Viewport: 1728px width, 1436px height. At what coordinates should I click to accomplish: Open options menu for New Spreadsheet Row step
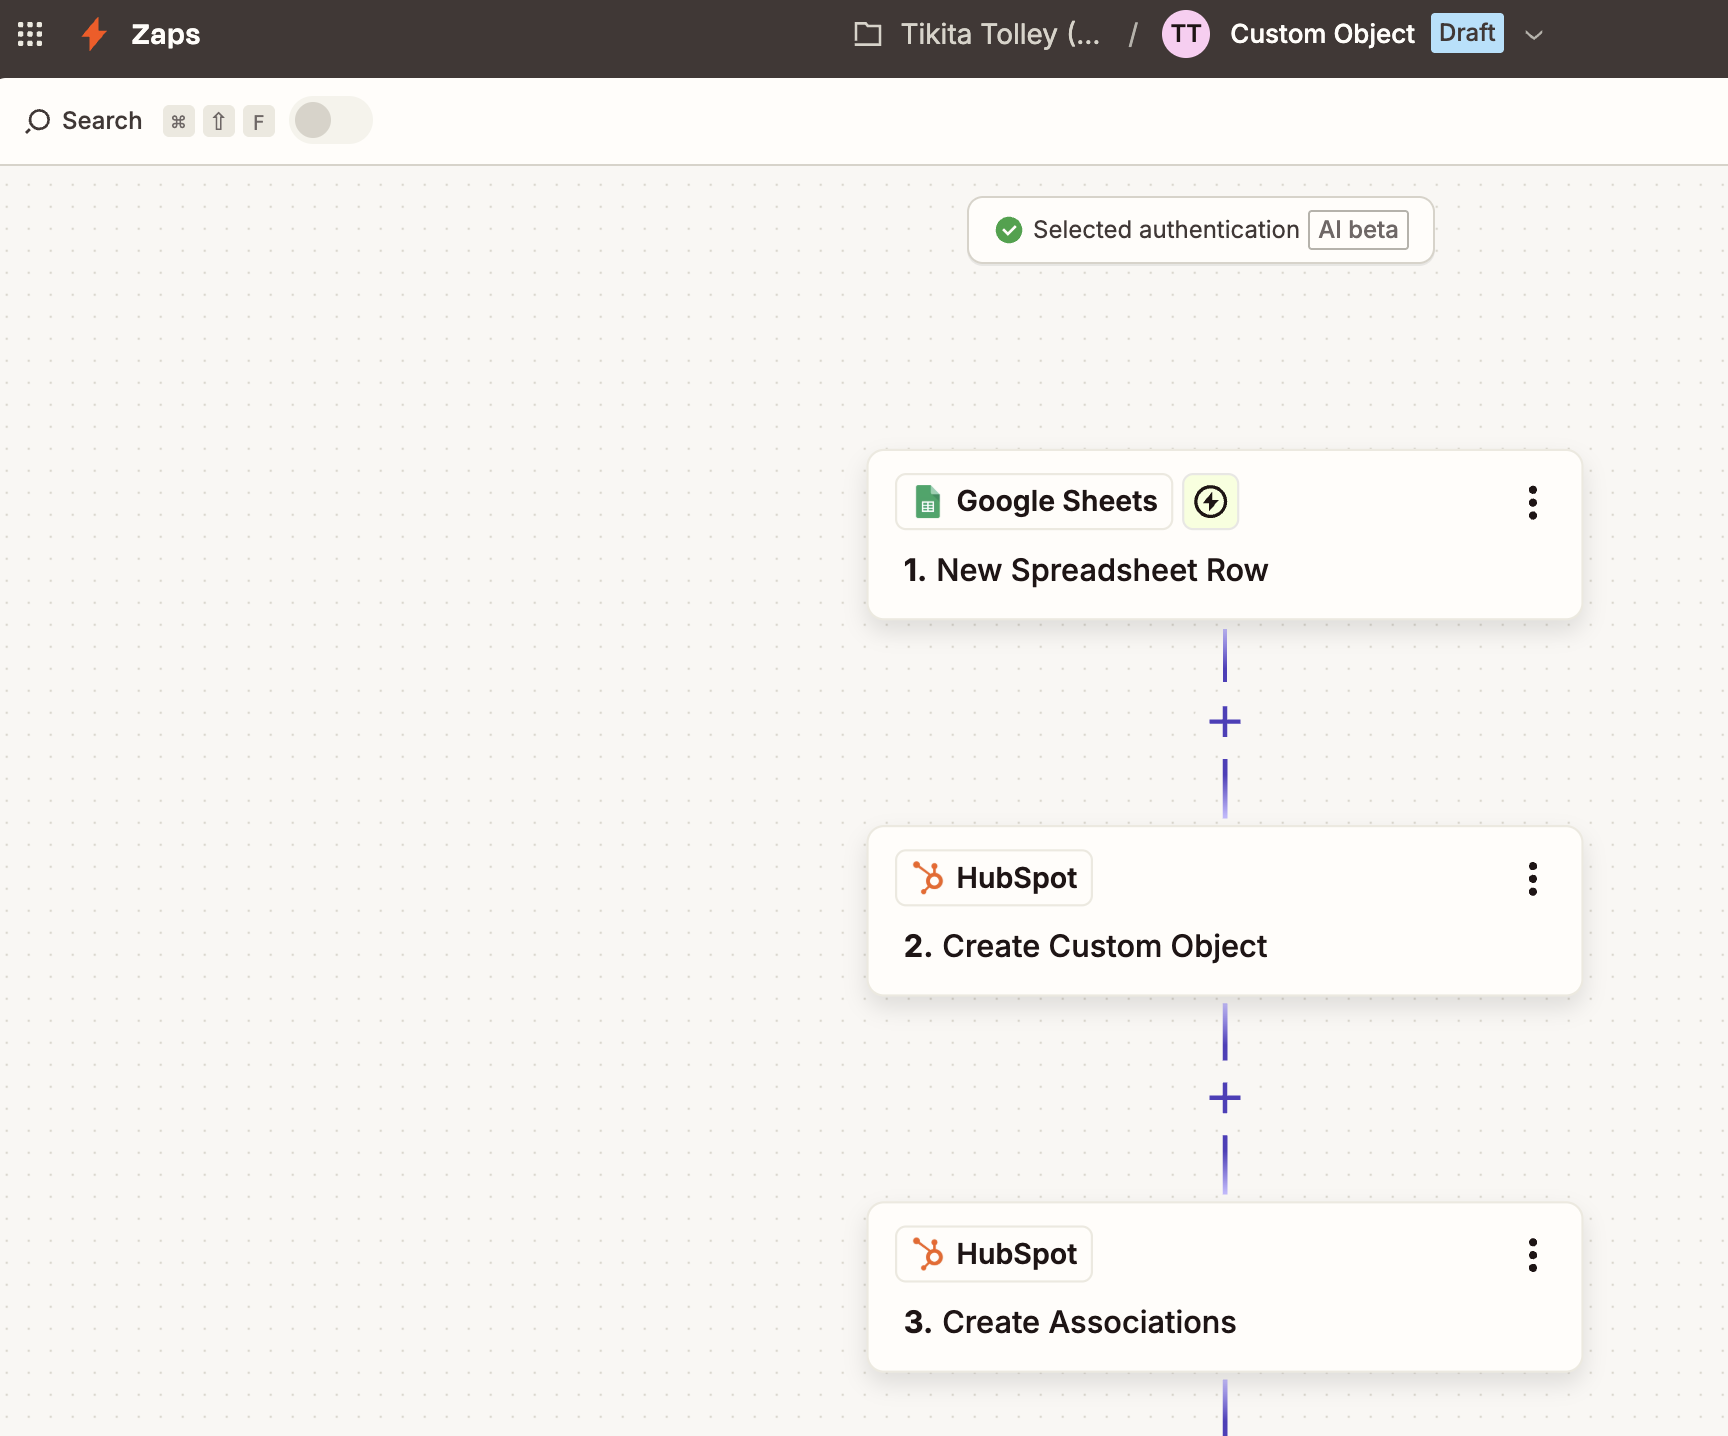click(1532, 503)
